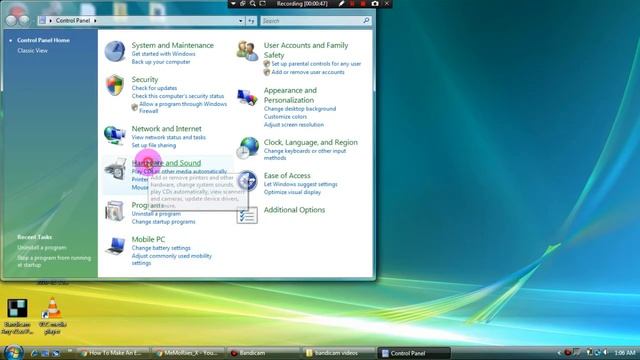Image resolution: width=640 pixels, height=360 pixels.
Task: Open Set up file sharing link
Action: pos(153,145)
